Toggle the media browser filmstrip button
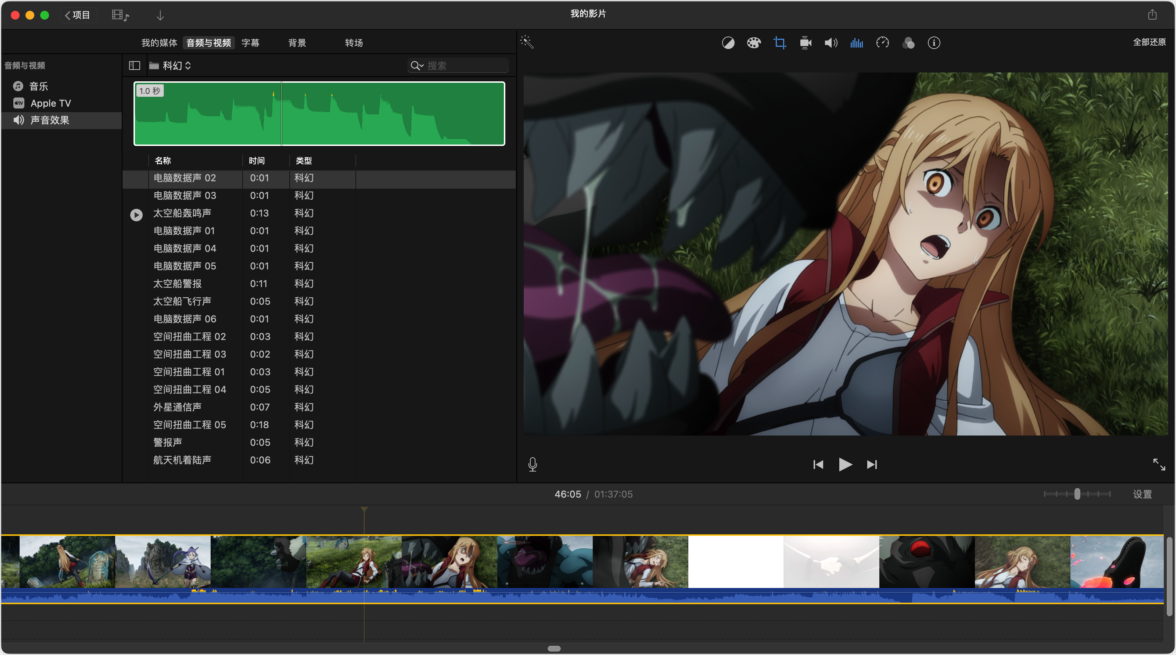This screenshot has width=1176, height=655. coord(120,15)
